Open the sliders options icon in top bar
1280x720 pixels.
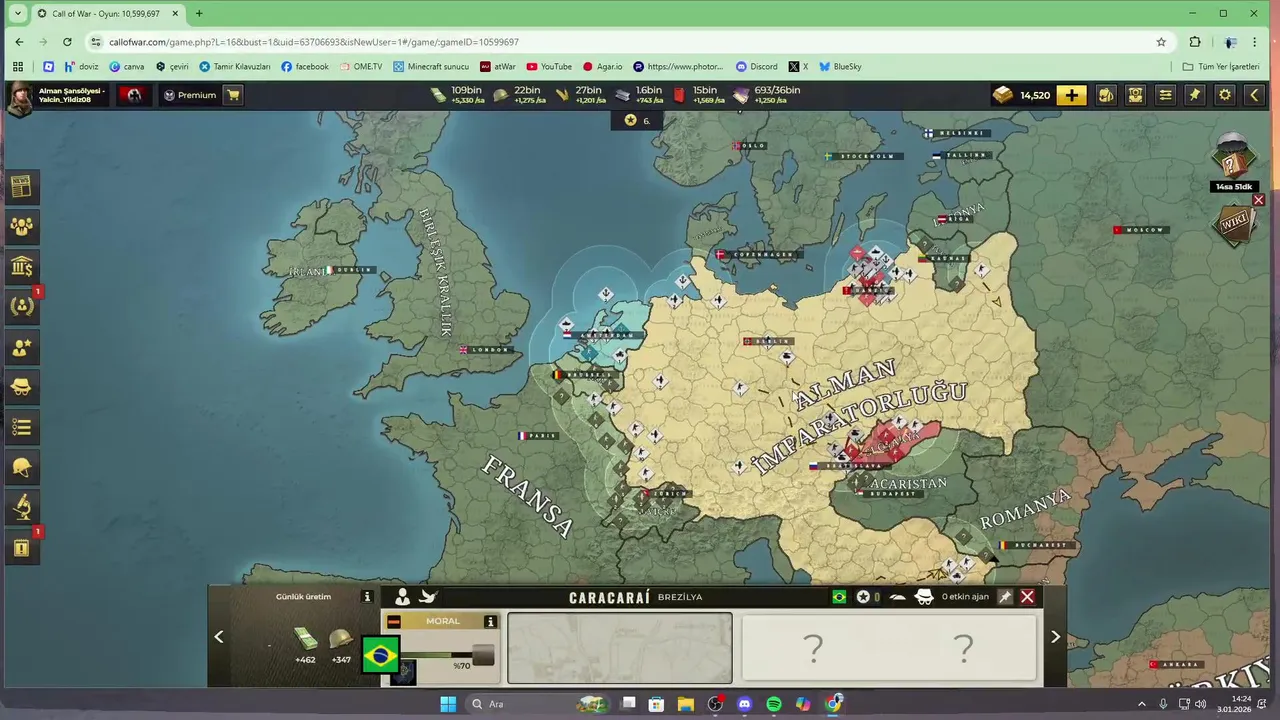(1166, 95)
